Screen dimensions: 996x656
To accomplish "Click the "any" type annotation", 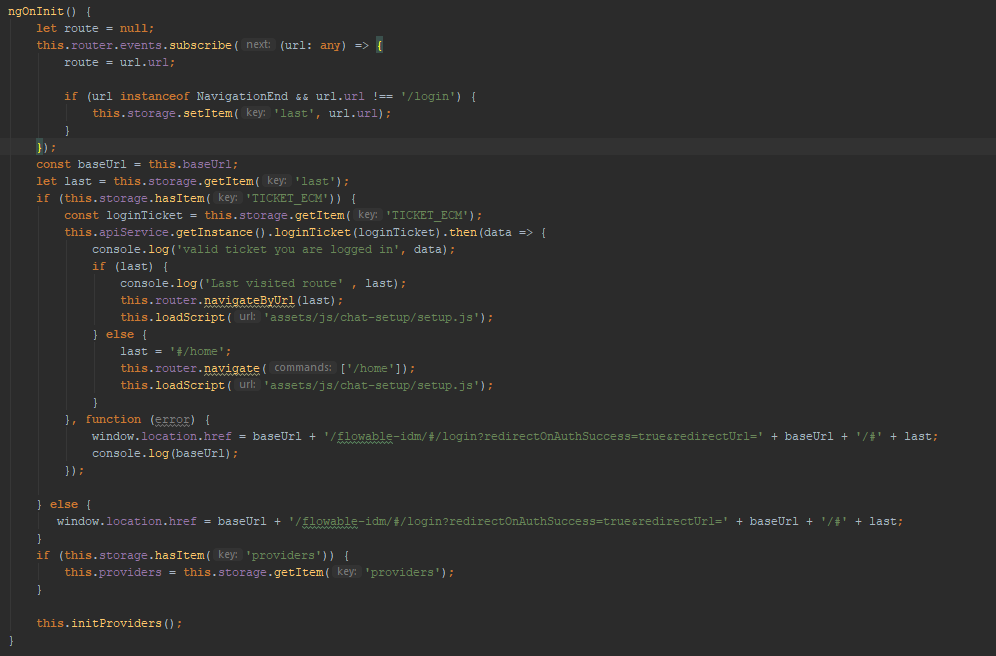I will tap(330, 46).
